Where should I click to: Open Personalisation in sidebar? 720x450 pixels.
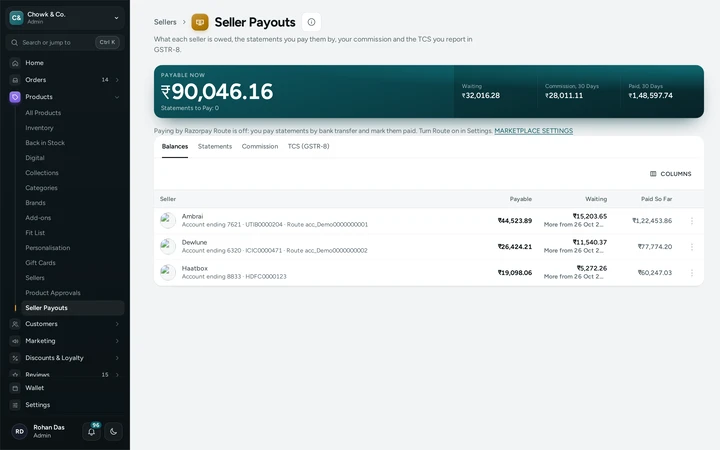point(48,248)
